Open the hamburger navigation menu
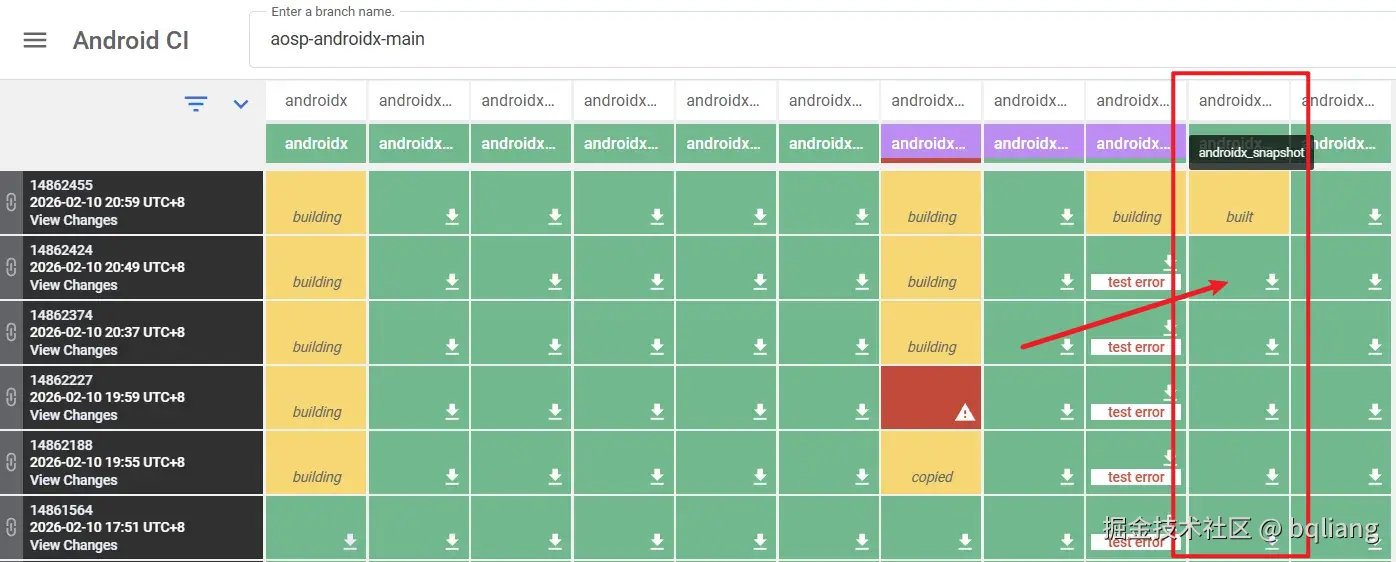Viewport: 1396px width, 562px height. coord(35,40)
